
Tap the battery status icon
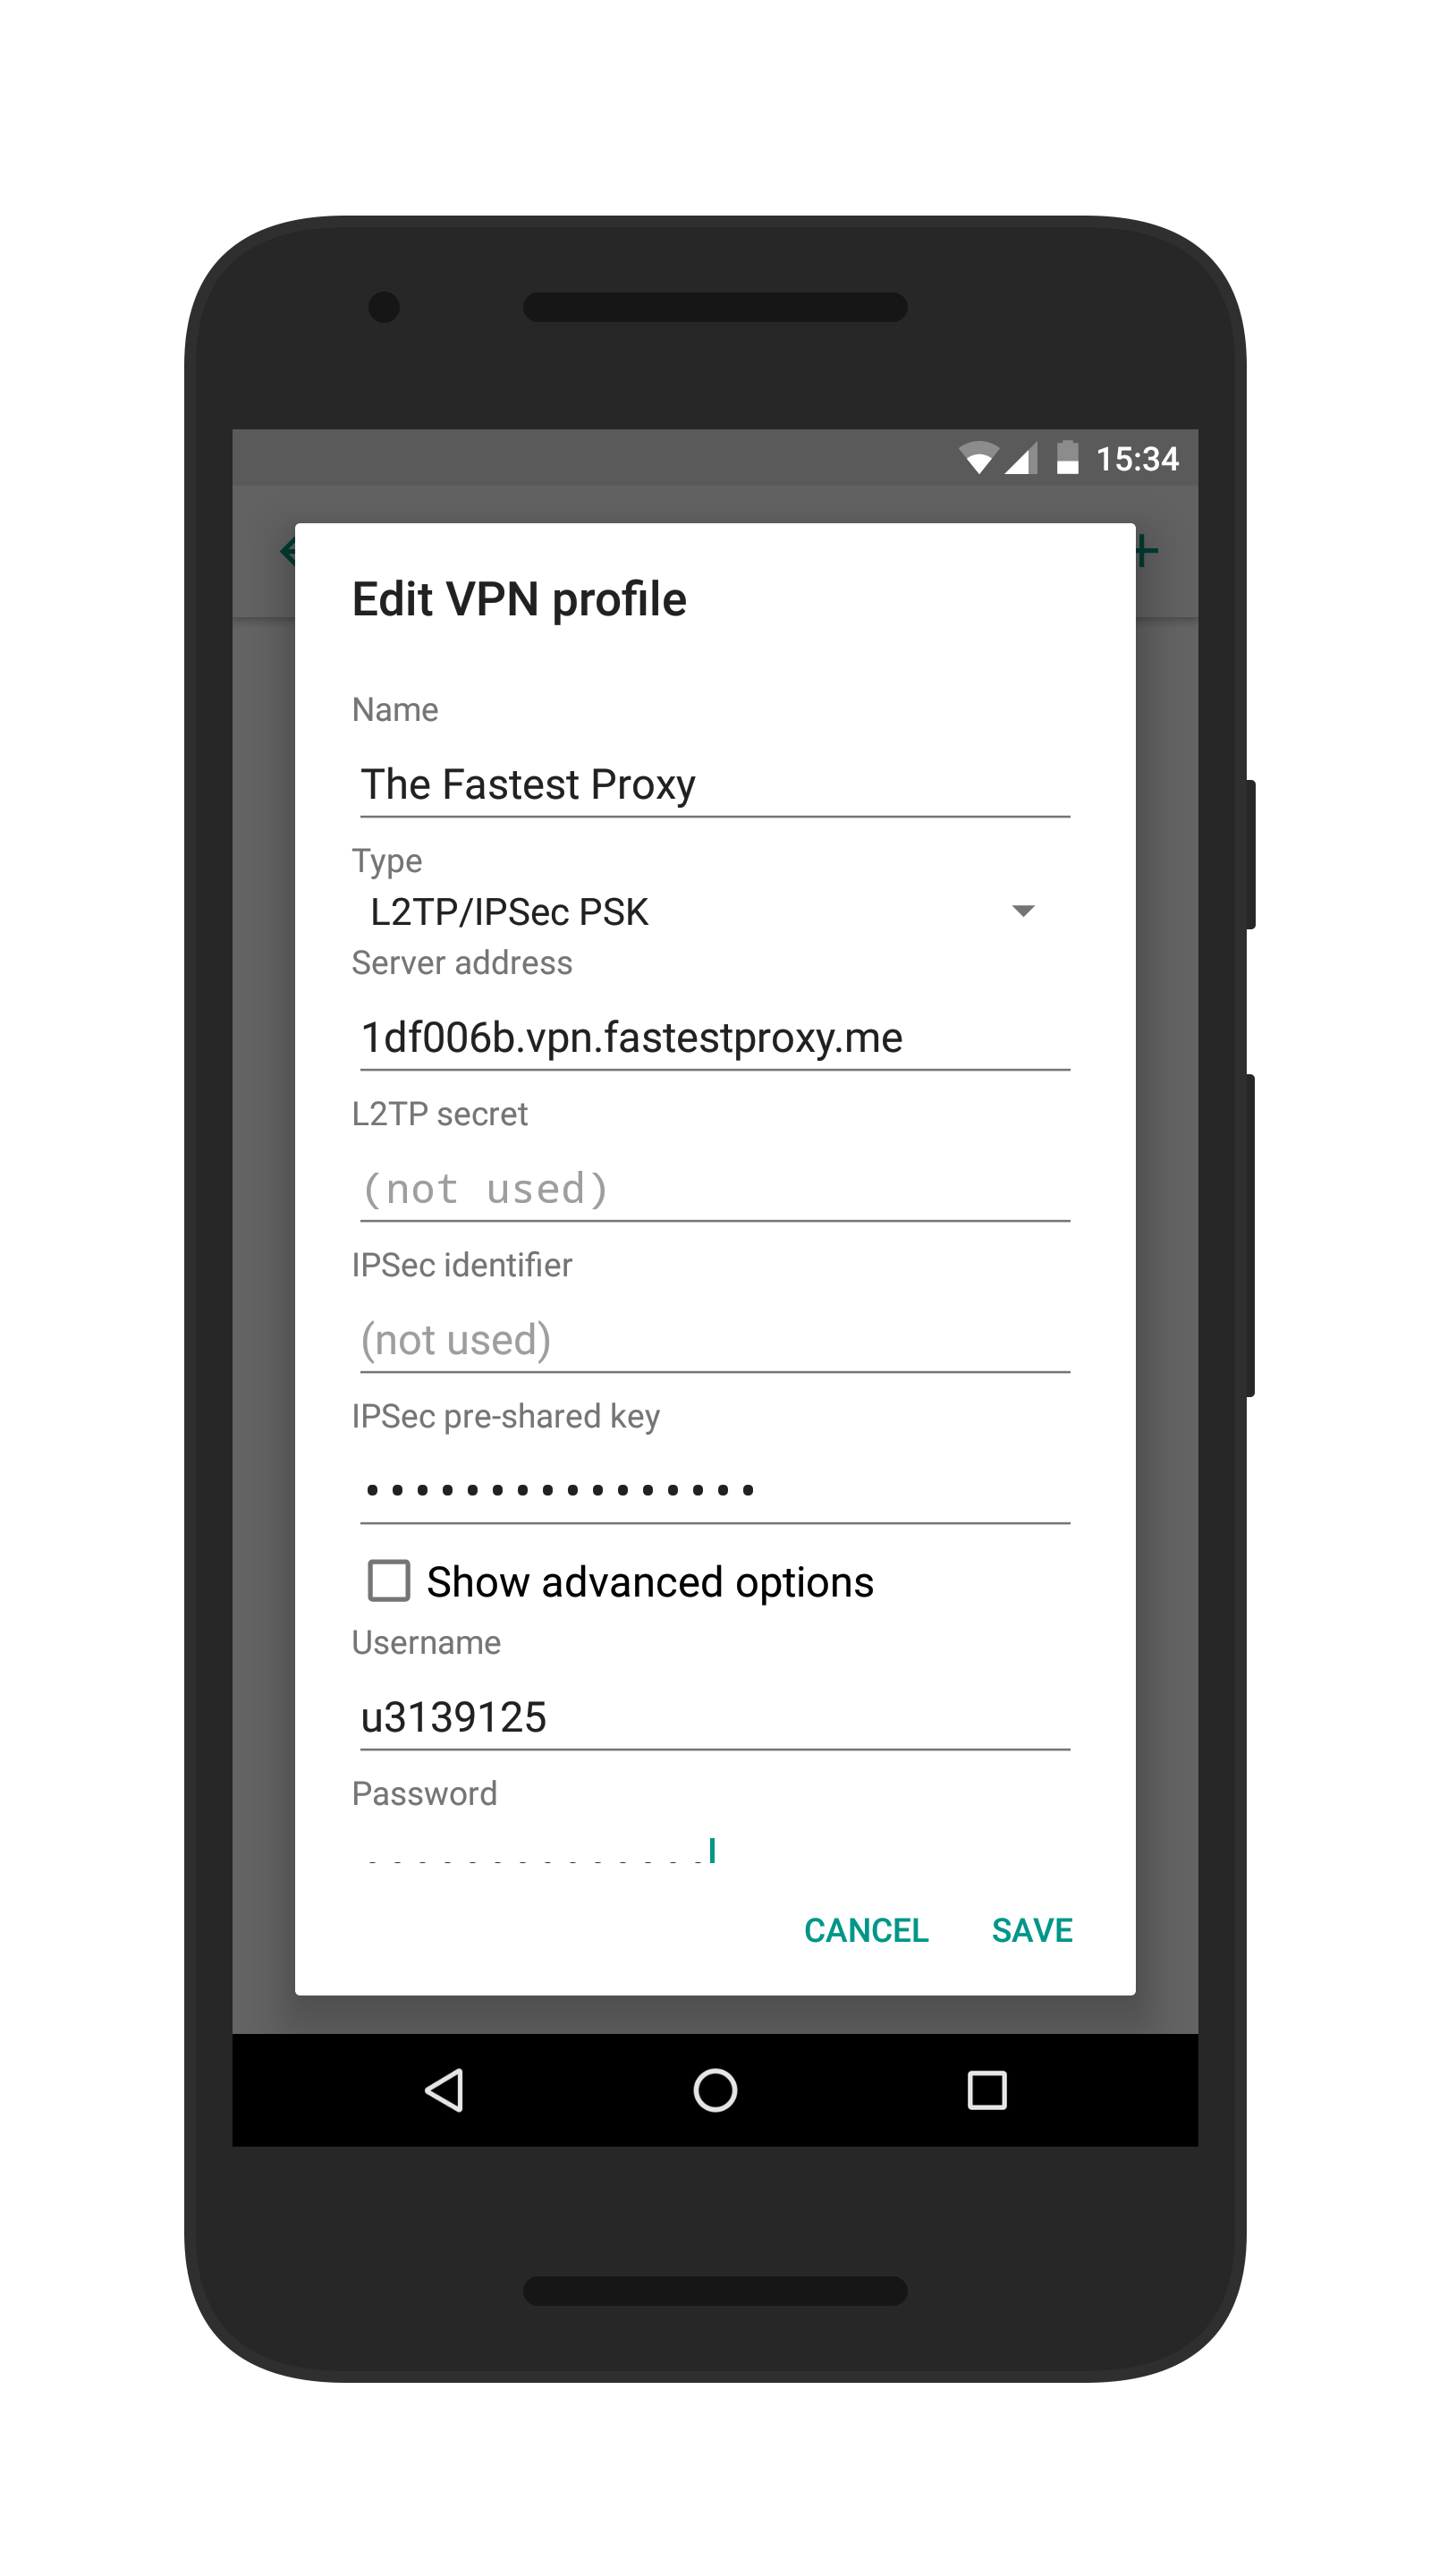[x=1068, y=458]
